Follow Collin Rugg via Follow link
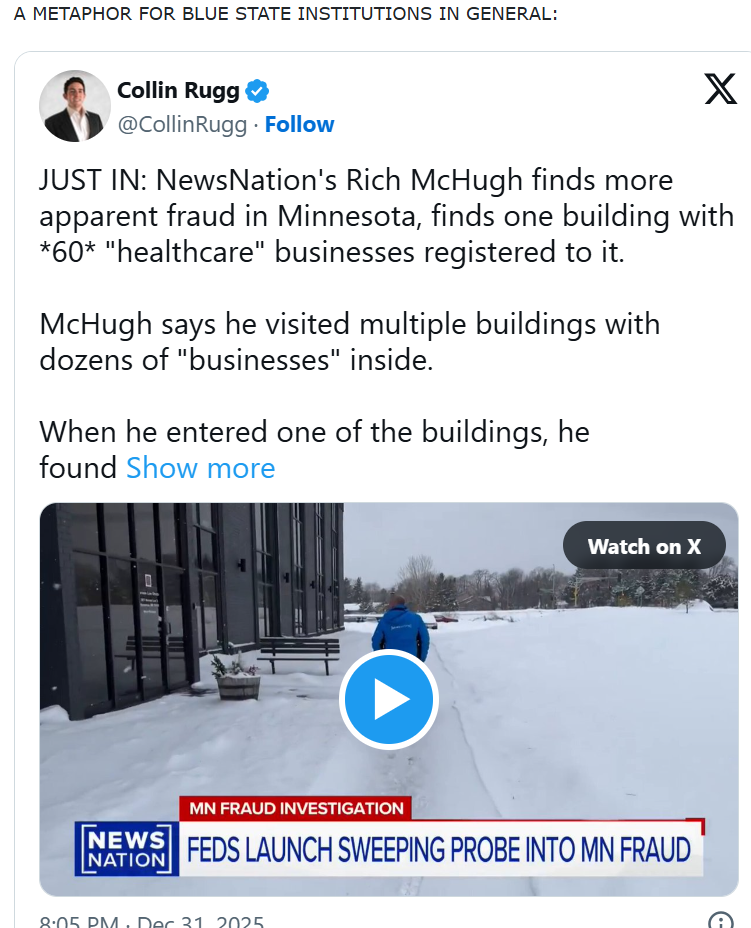Screen dimensions: 751x928 click(x=299, y=124)
